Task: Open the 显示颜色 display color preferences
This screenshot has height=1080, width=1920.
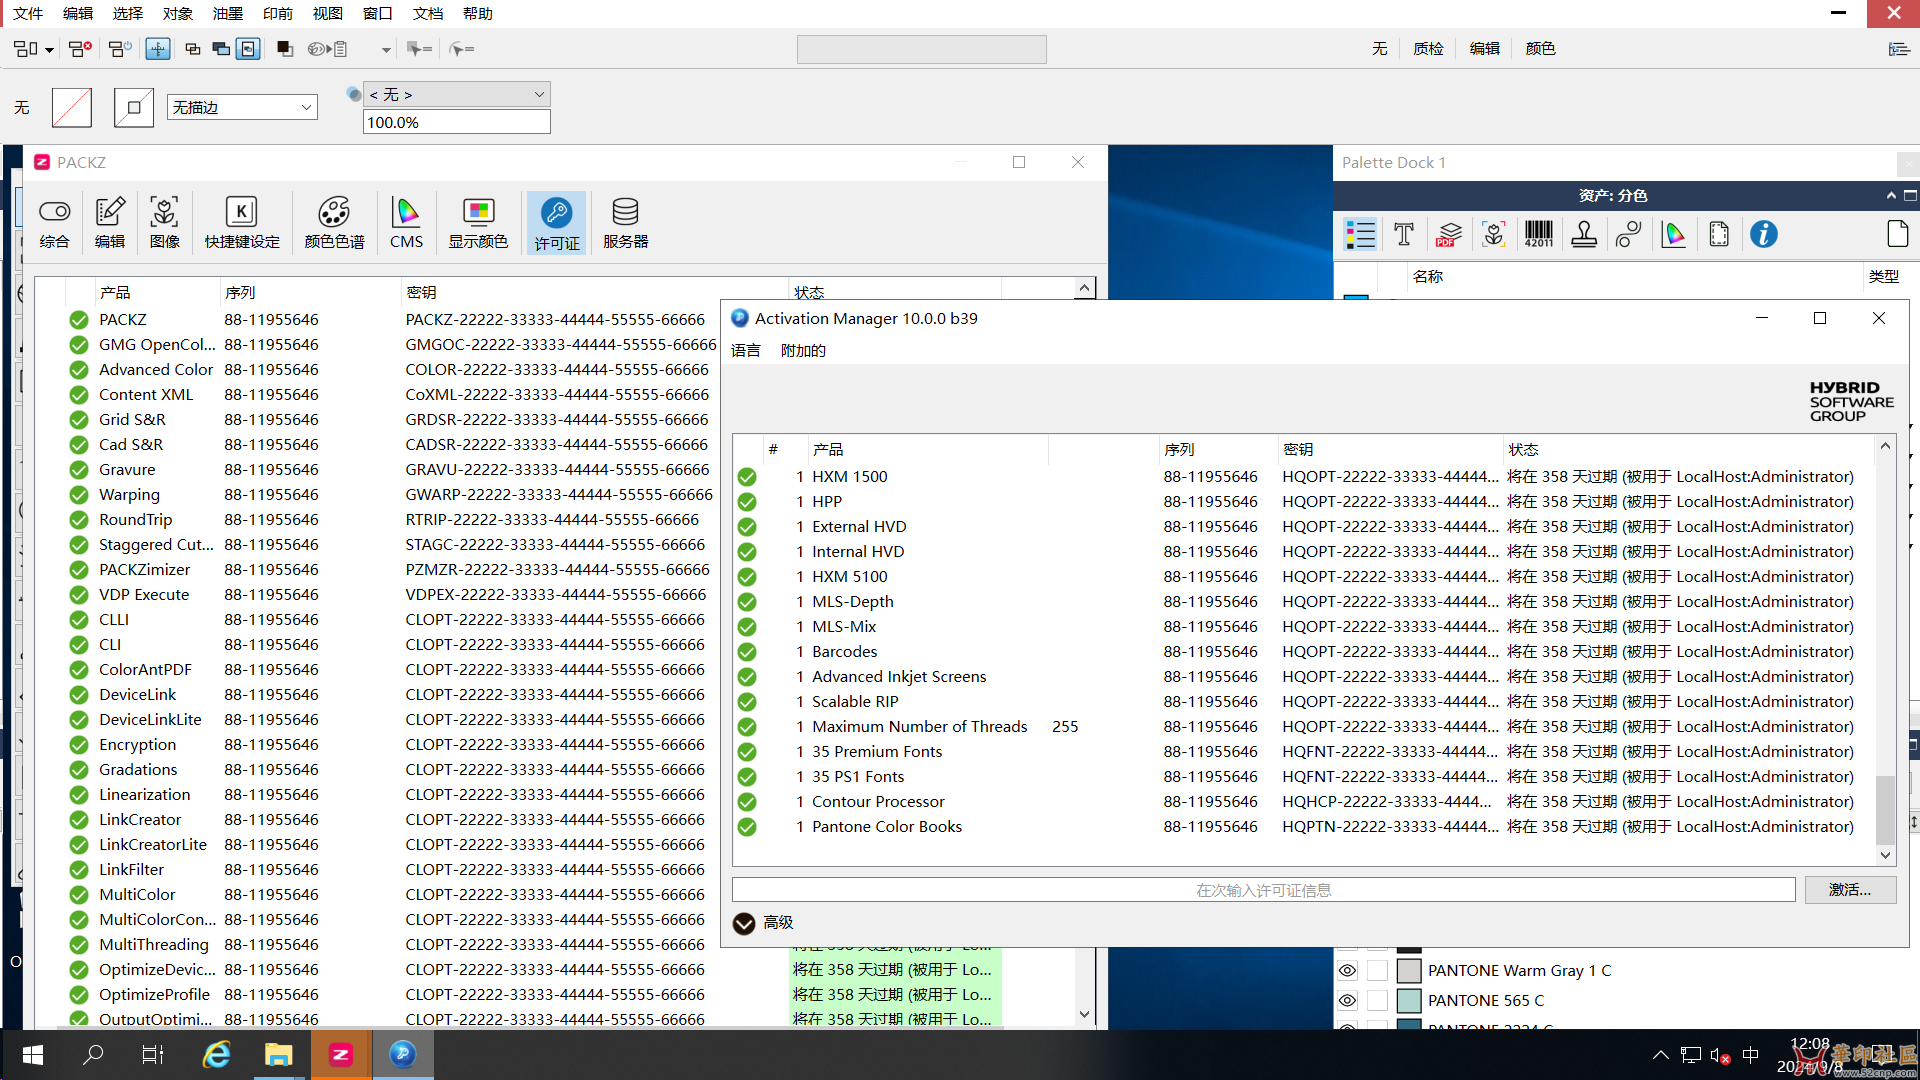Action: coord(478,222)
